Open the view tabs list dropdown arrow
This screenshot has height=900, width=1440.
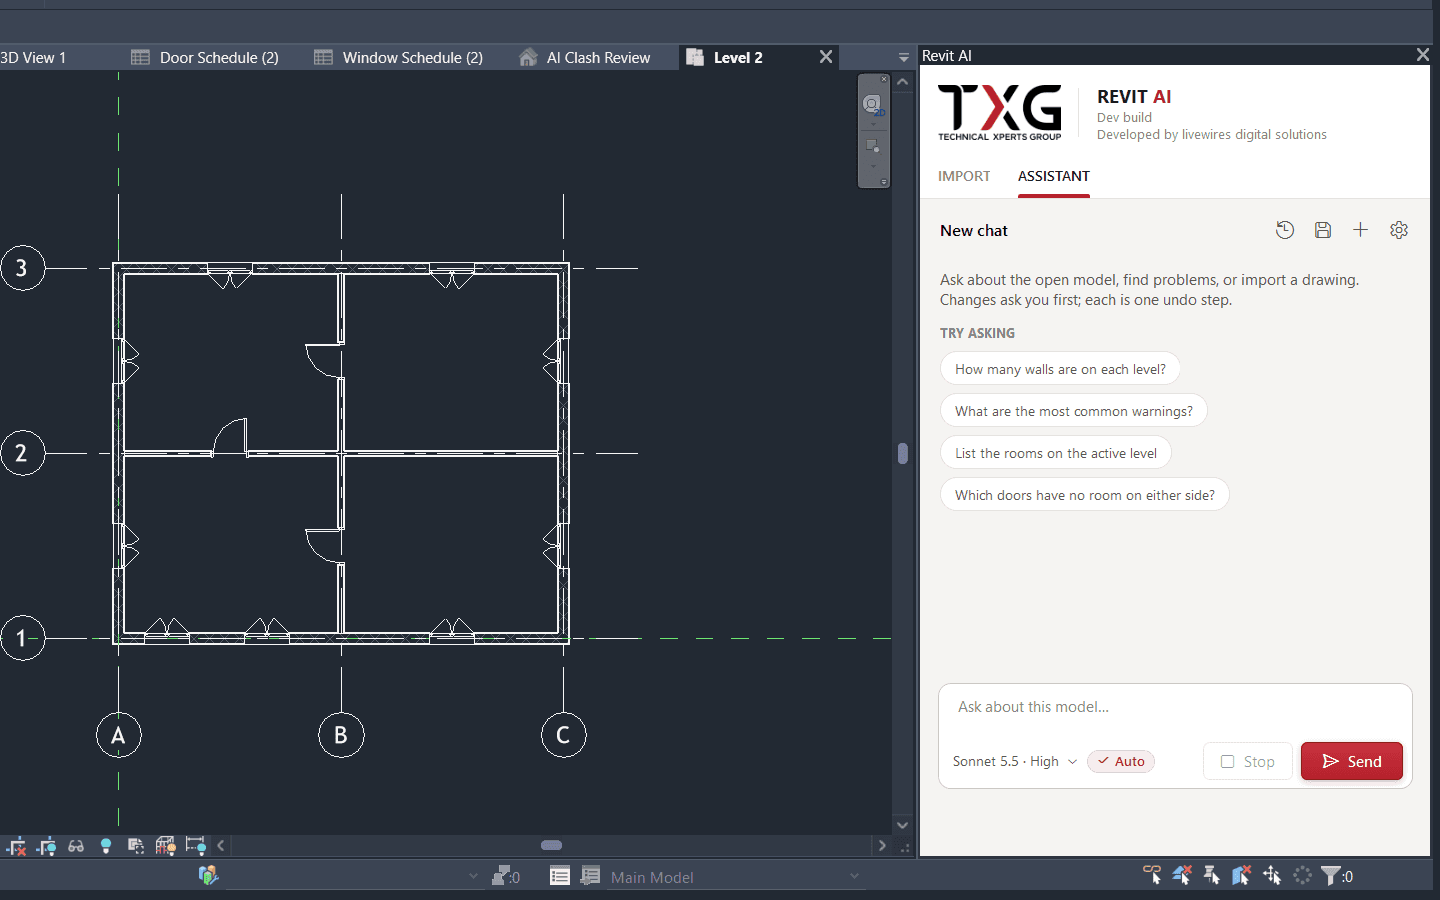coord(904,58)
